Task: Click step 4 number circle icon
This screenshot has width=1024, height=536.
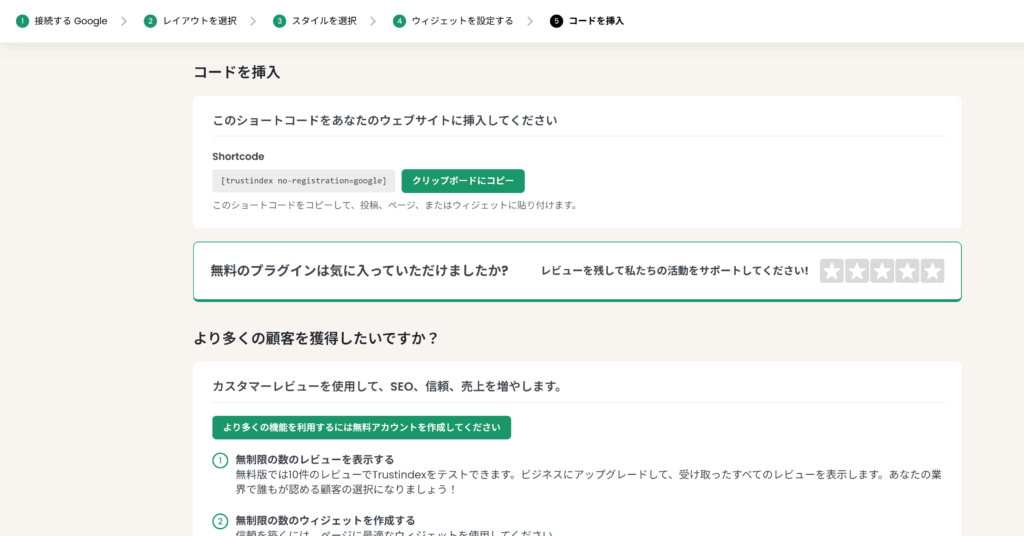Action: point(399,21)
